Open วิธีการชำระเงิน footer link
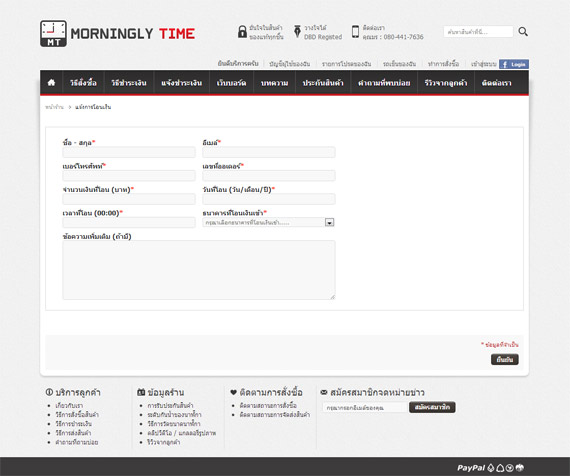 pos(73,424)
